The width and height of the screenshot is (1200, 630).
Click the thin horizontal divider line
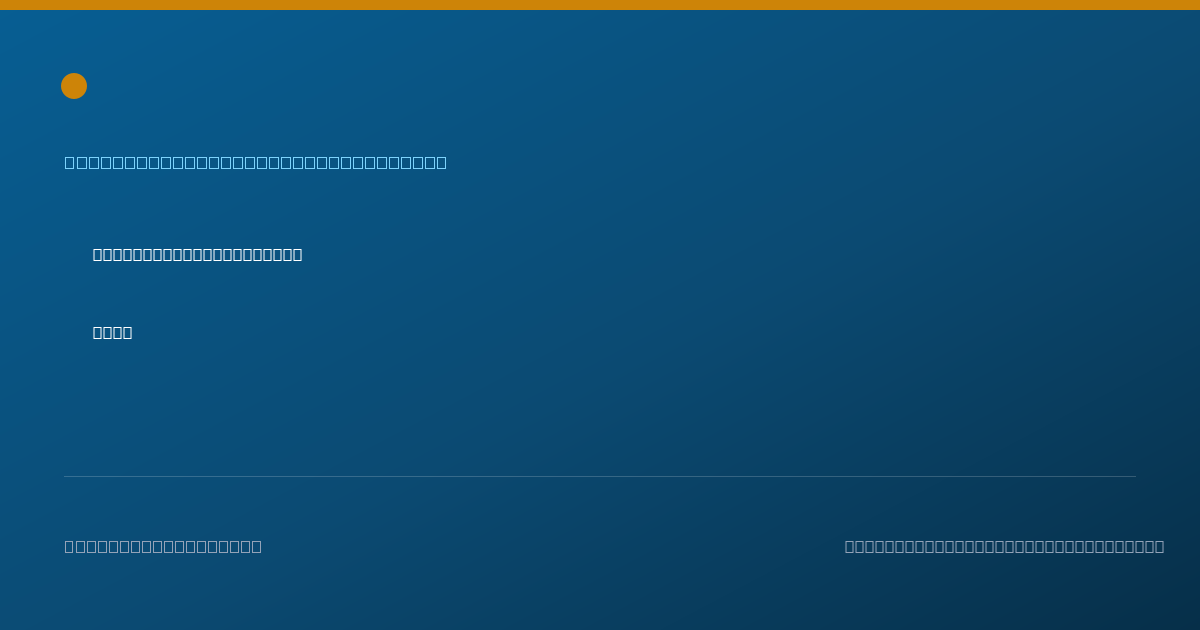point(600,476)
